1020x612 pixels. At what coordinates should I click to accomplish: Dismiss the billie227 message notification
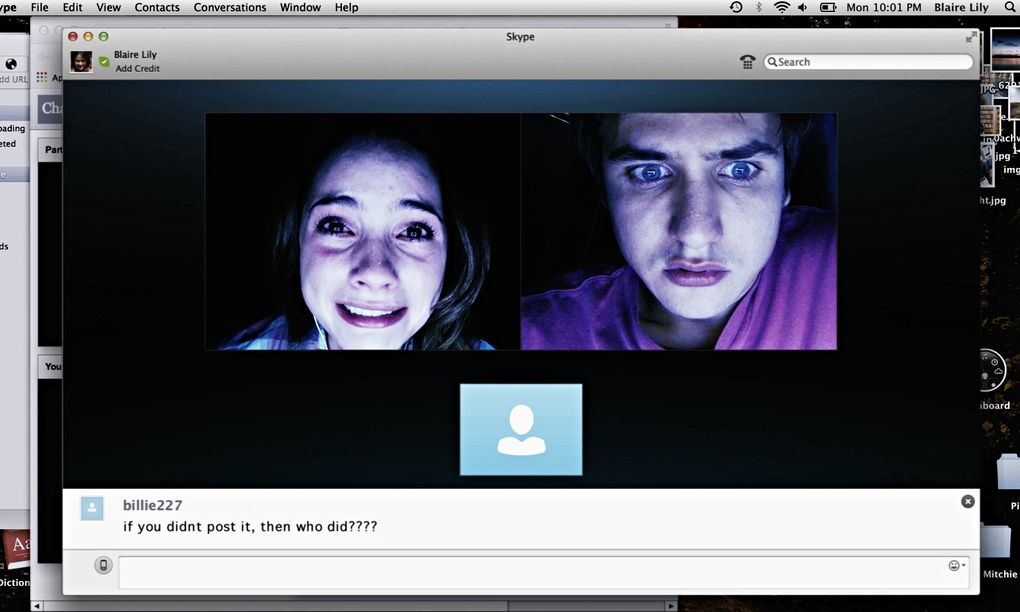tap(968, 501)
